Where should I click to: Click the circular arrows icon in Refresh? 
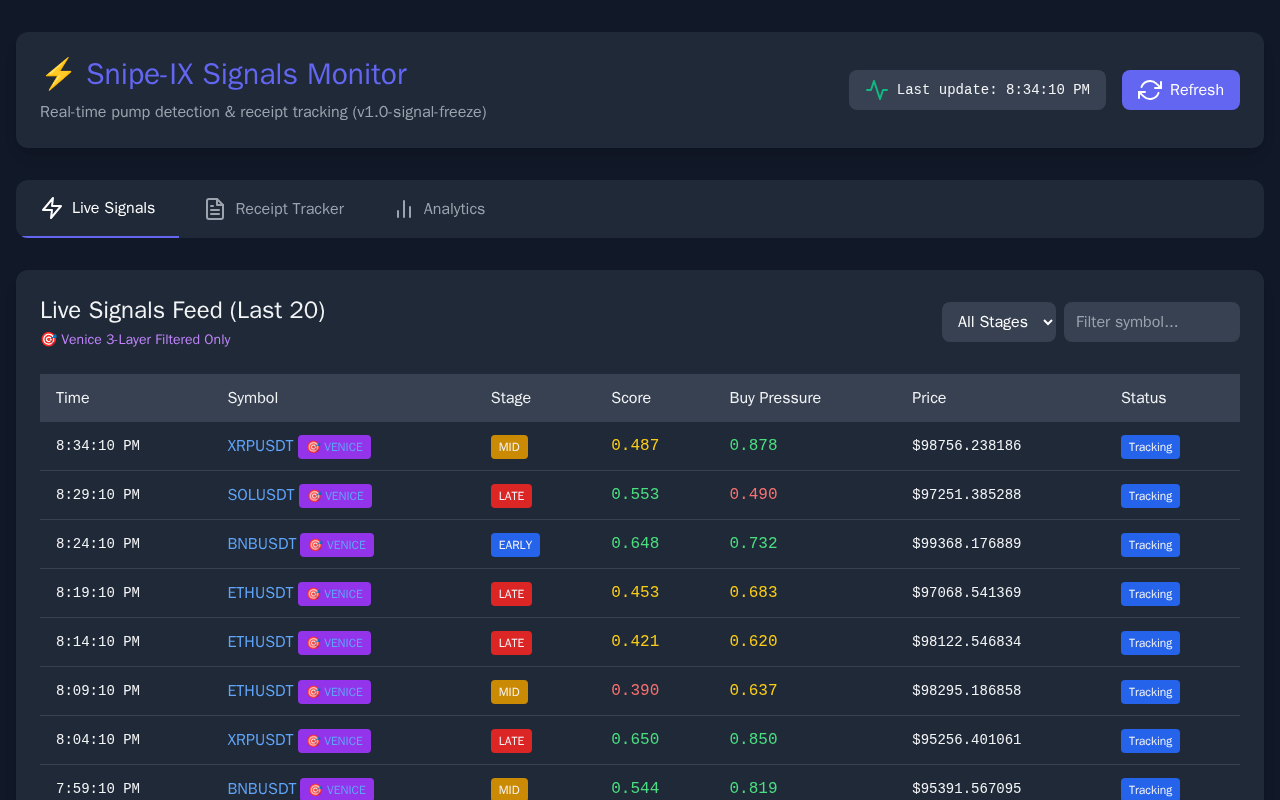click(x=1150, y=90)
